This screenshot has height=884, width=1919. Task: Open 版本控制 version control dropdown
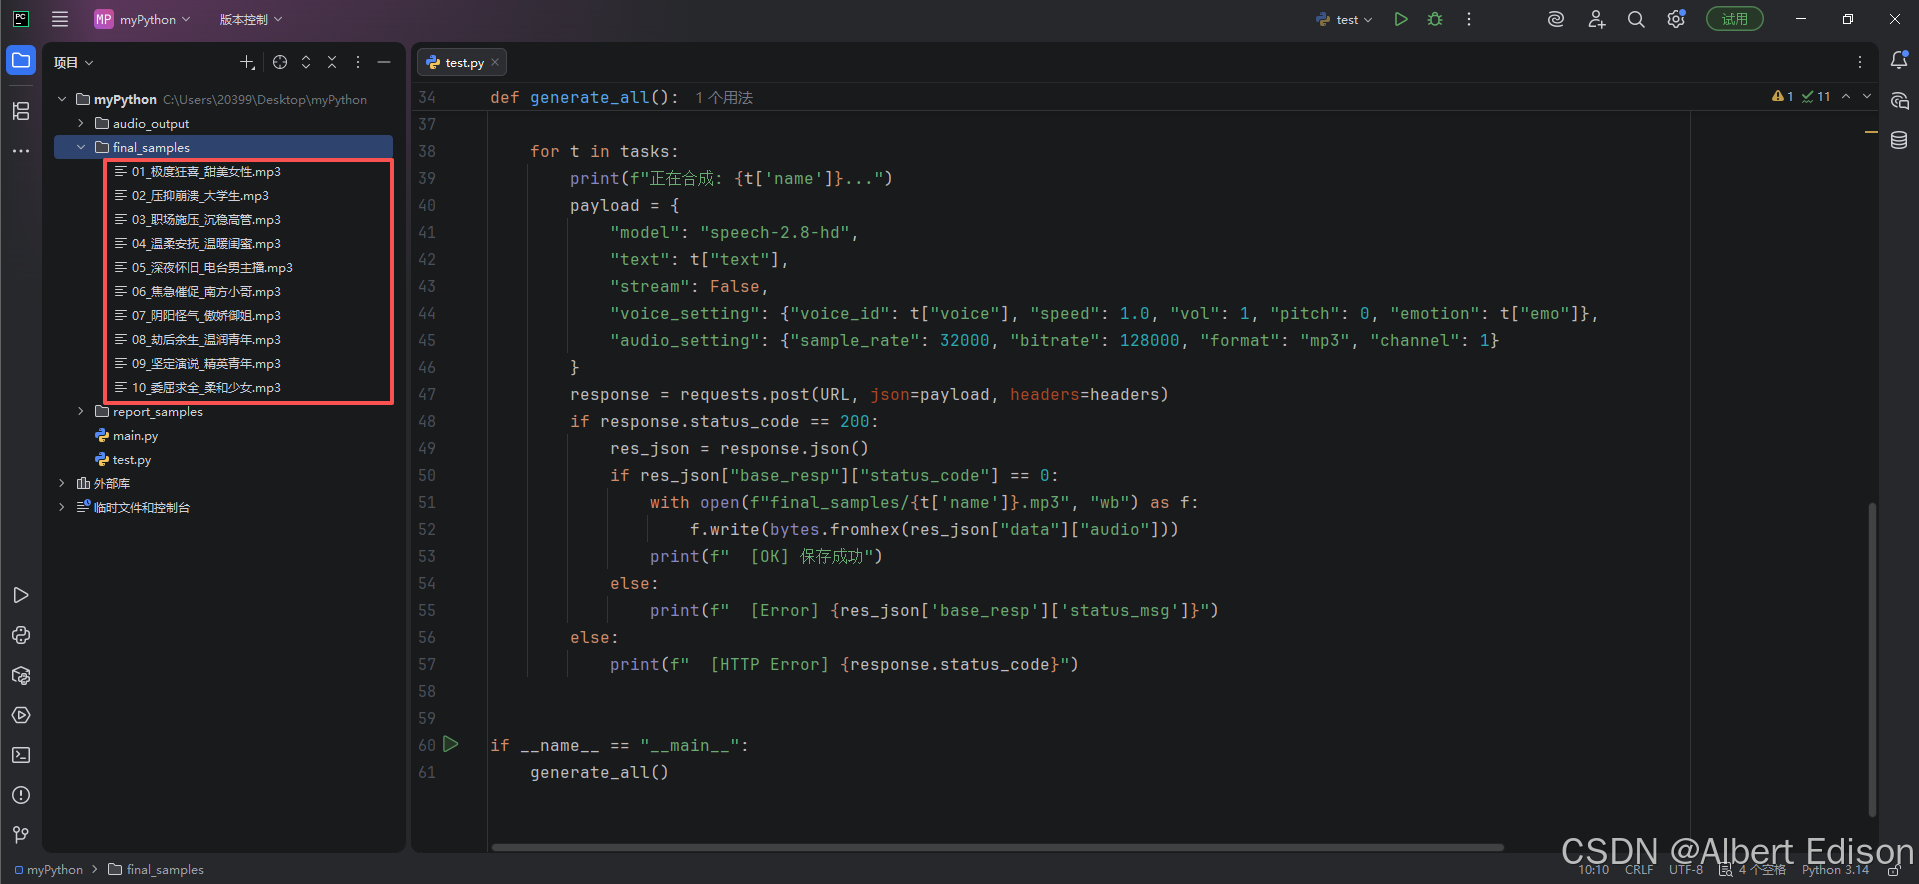[x=251, y=19]
